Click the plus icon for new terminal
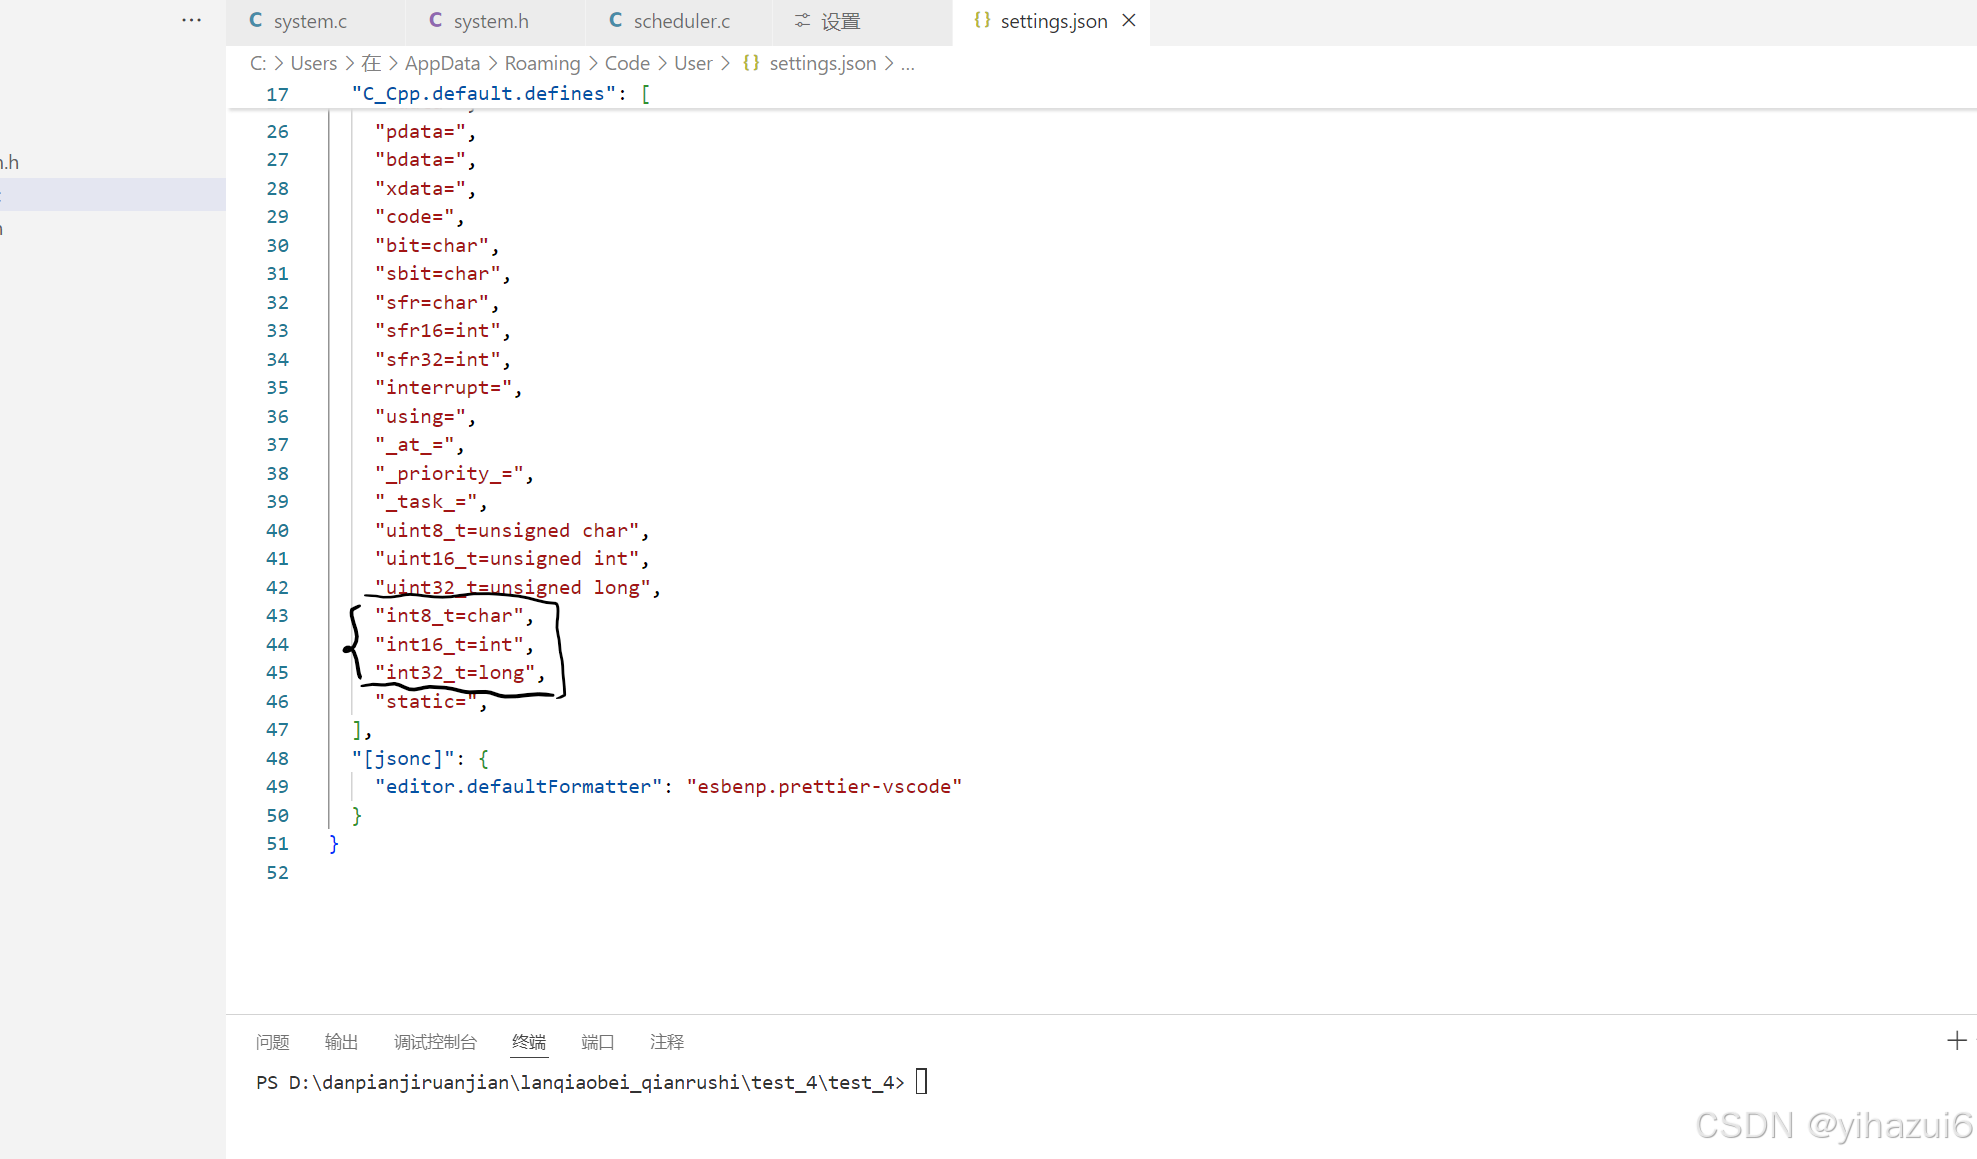Viewport: 1977px width, 1159px height. [x=1956, y=1041]
